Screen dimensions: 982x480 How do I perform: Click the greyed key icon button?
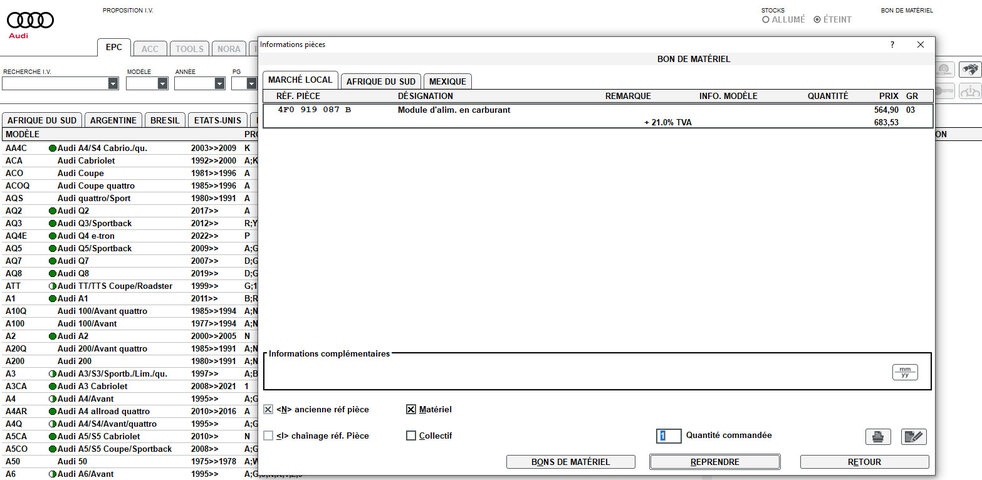click(945, 90)
